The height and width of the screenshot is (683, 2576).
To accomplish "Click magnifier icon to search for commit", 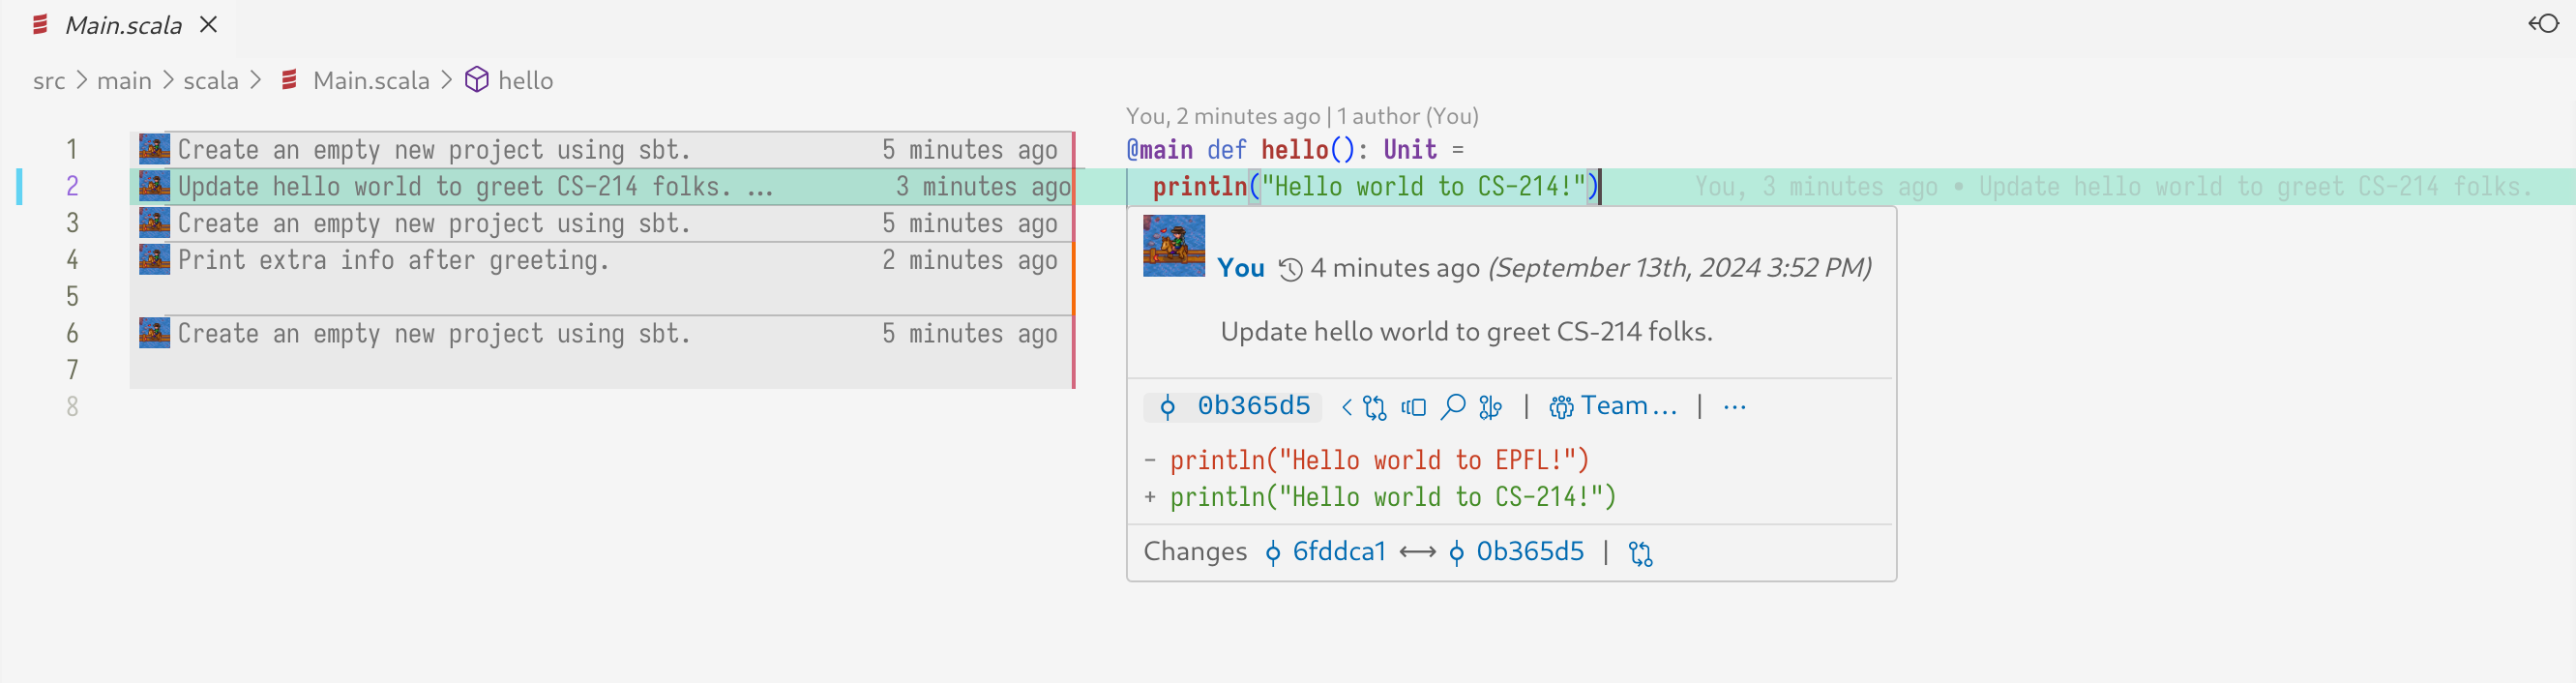I will click(x=1453, y=406).
